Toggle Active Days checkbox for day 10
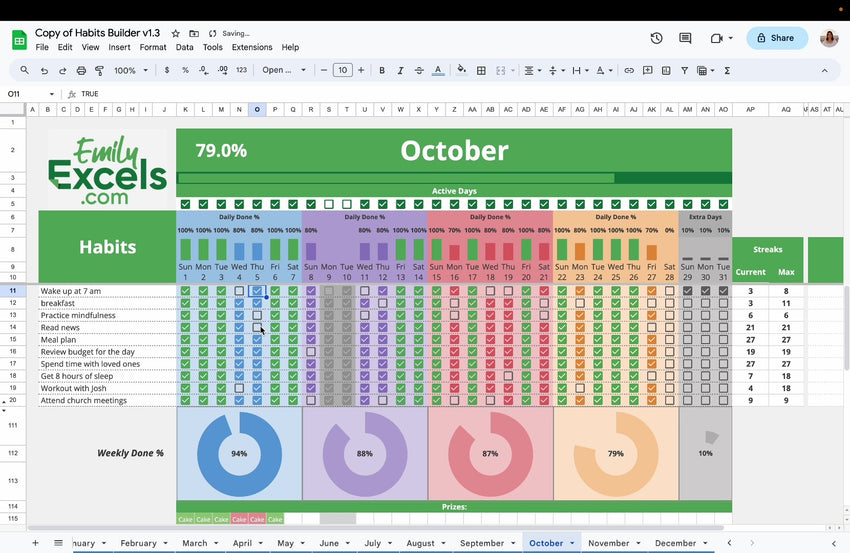The height and width of the screenshot is (553, 850). click(346, 204)
